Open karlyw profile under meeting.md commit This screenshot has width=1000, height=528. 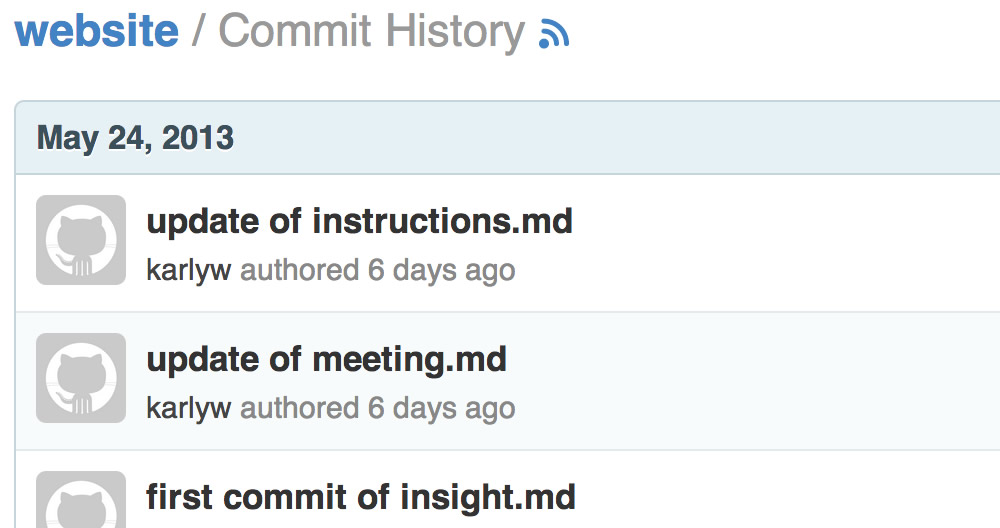click(x=189, y=408)
